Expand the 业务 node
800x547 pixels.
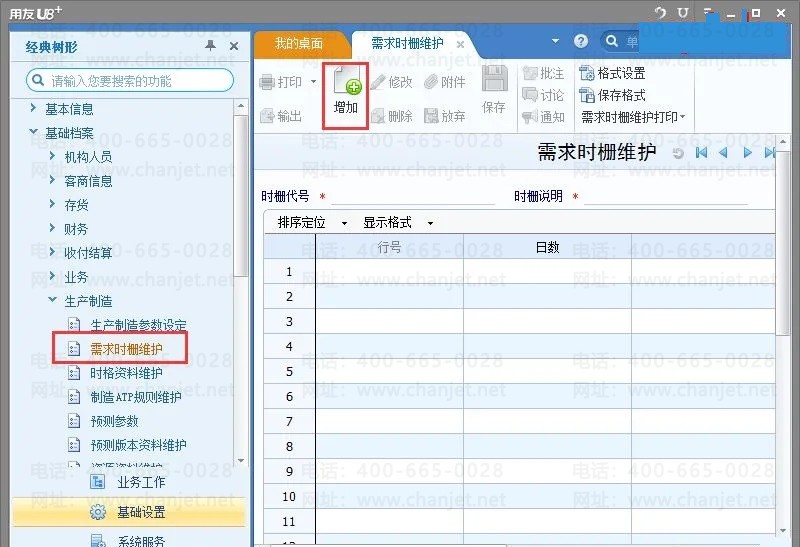pos(52,276)
